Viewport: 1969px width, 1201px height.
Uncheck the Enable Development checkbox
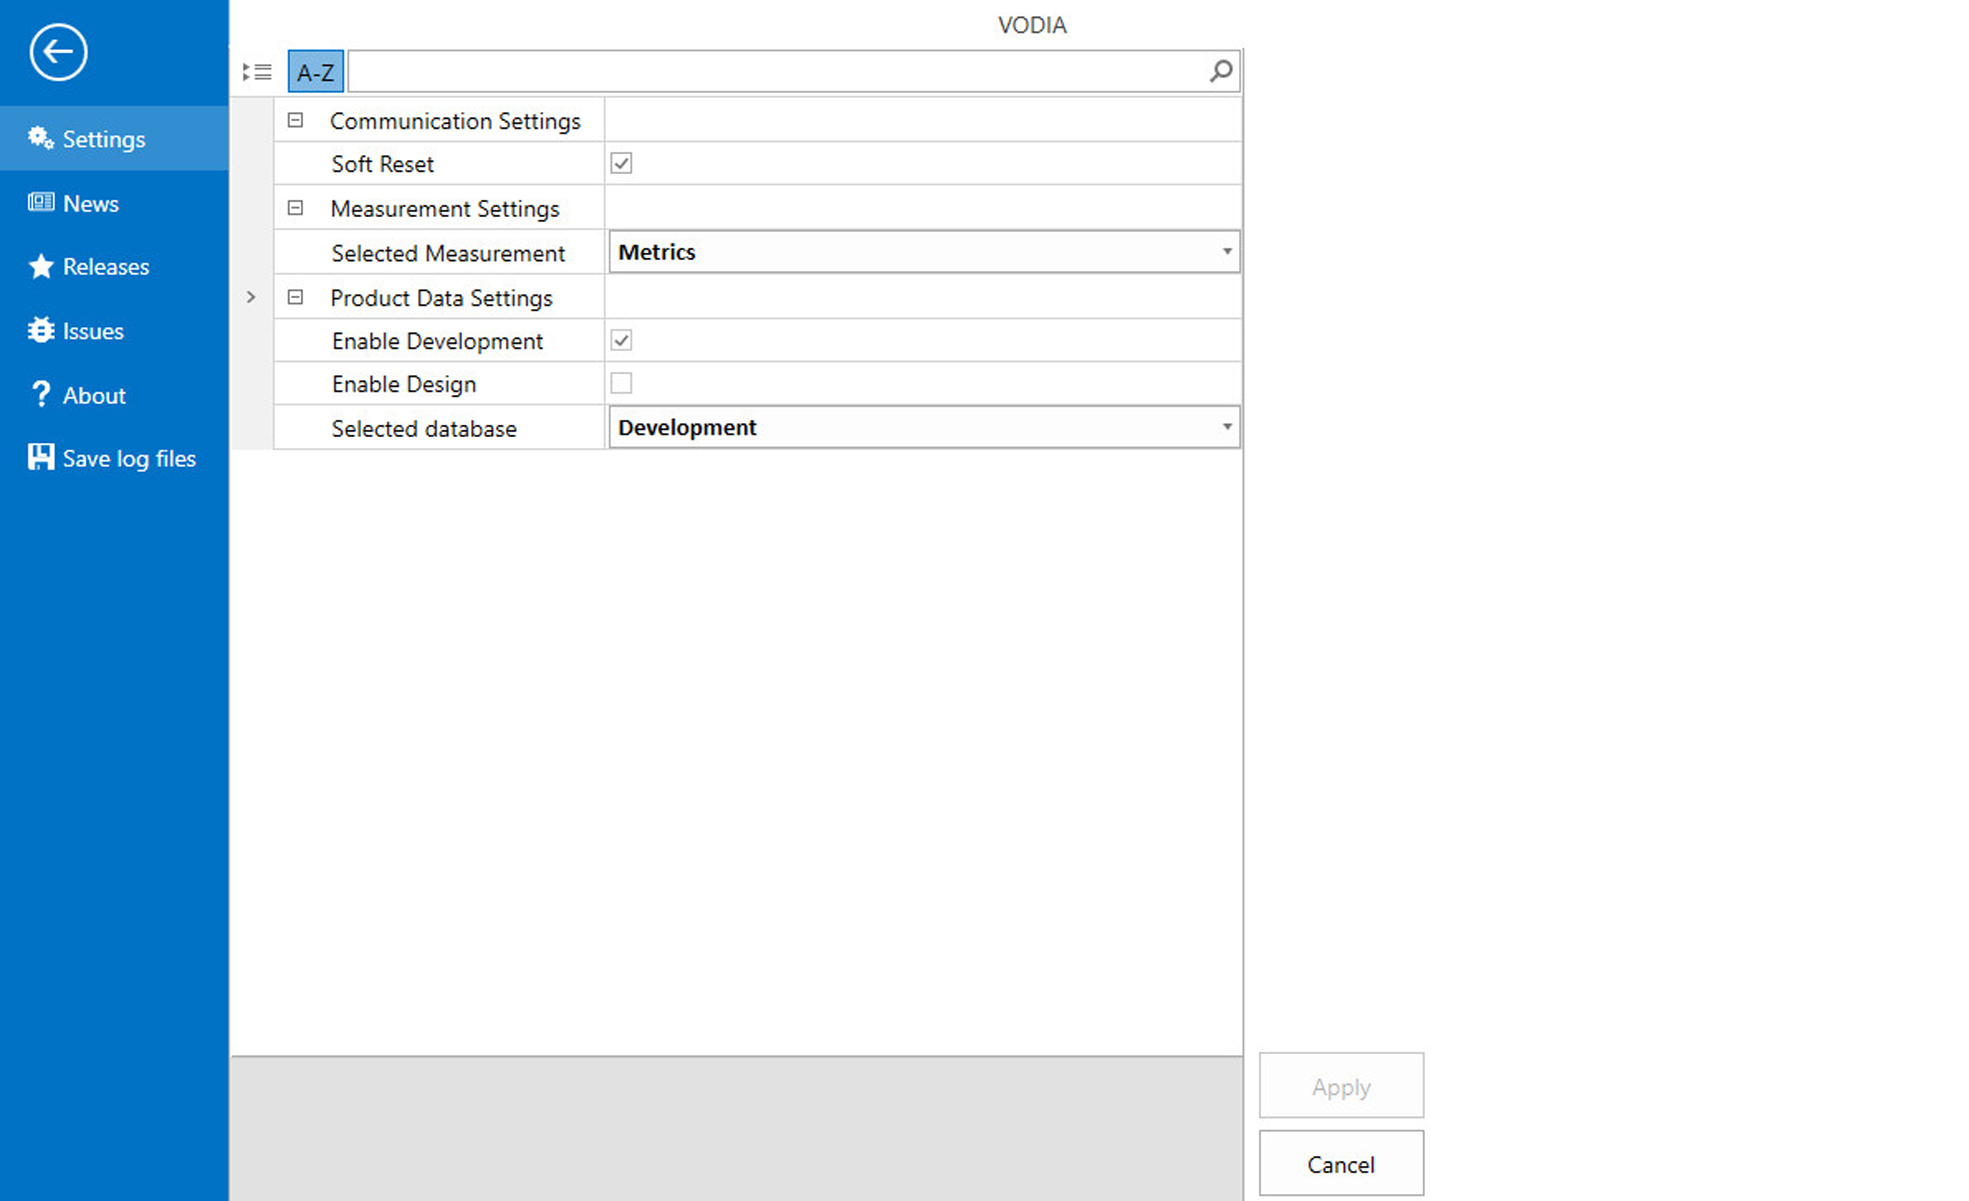621,340
